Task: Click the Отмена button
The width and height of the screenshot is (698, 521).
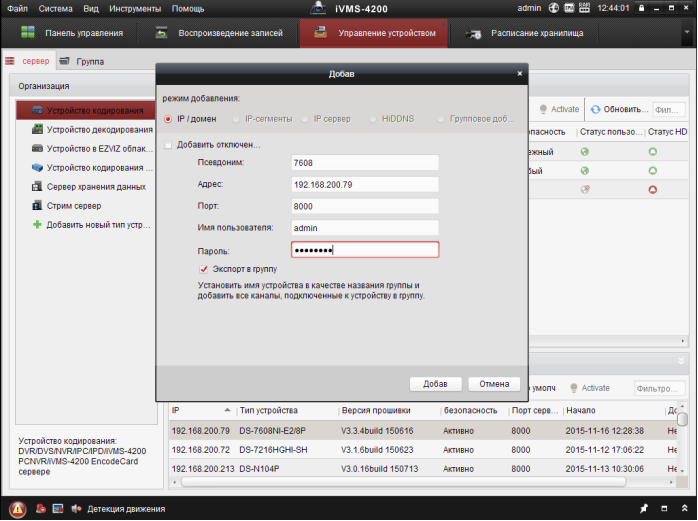Action: pyautogui.click(x=494, y=384)
